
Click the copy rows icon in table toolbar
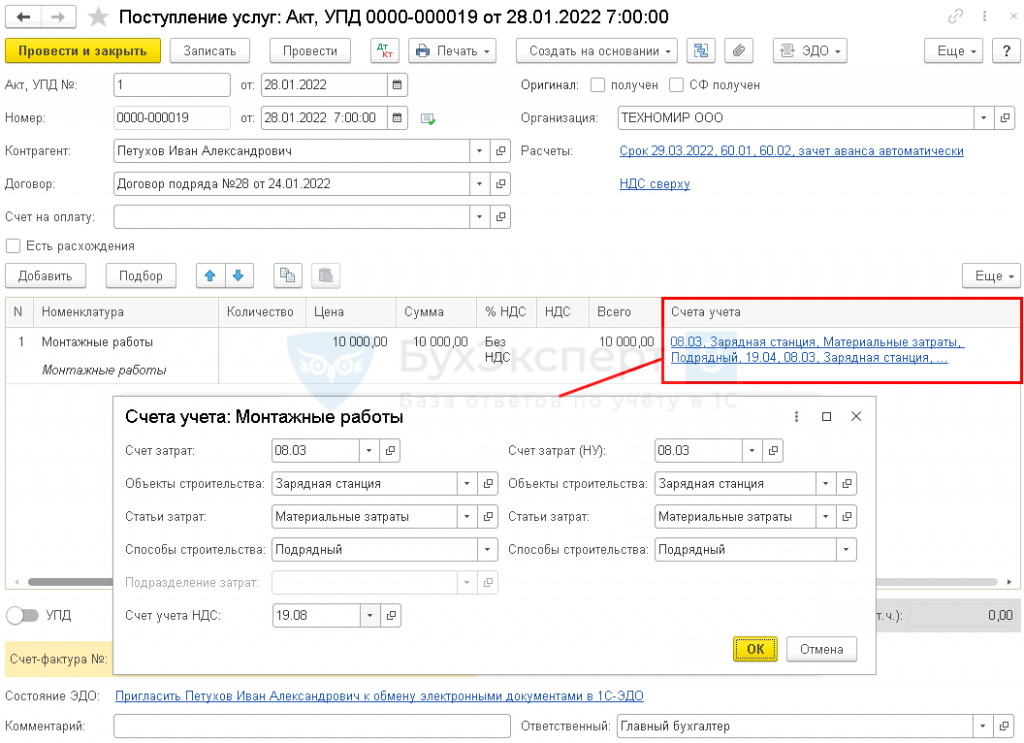pyautogui.click(x=288, y=275)
